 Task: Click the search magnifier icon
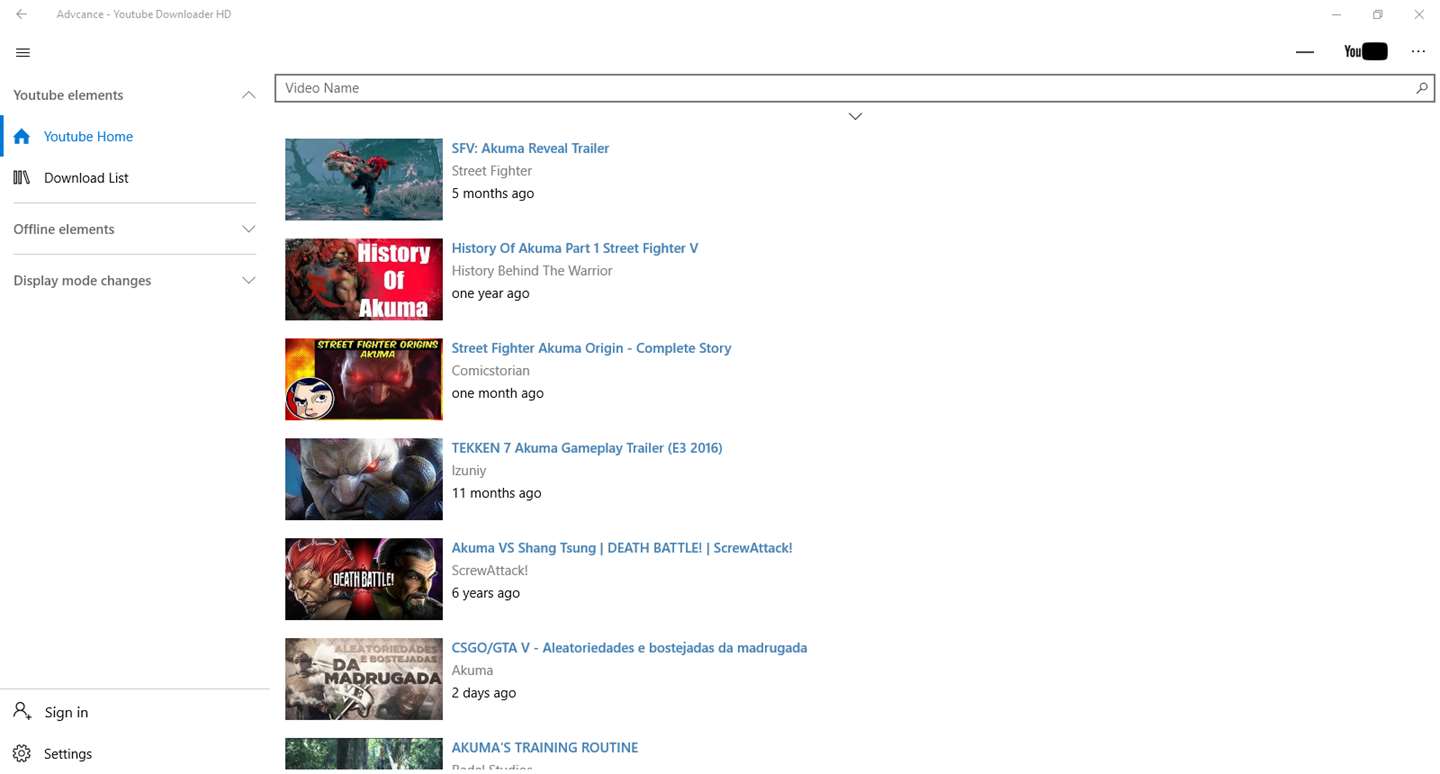[1421, 88]
